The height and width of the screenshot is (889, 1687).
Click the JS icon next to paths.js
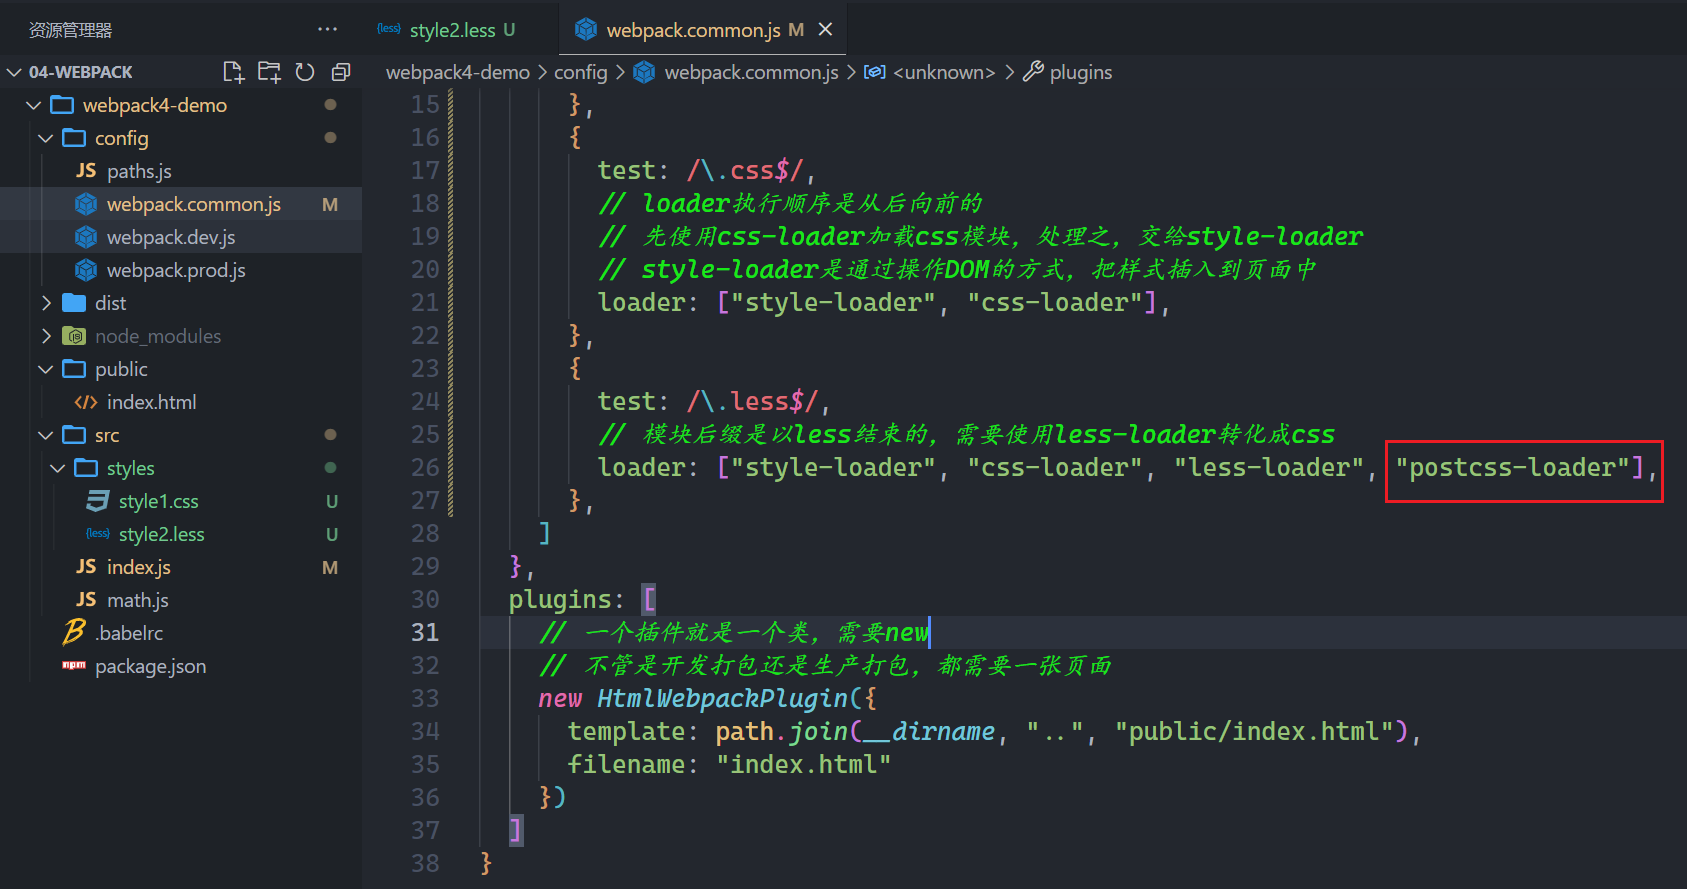click(x=86, y=171)
